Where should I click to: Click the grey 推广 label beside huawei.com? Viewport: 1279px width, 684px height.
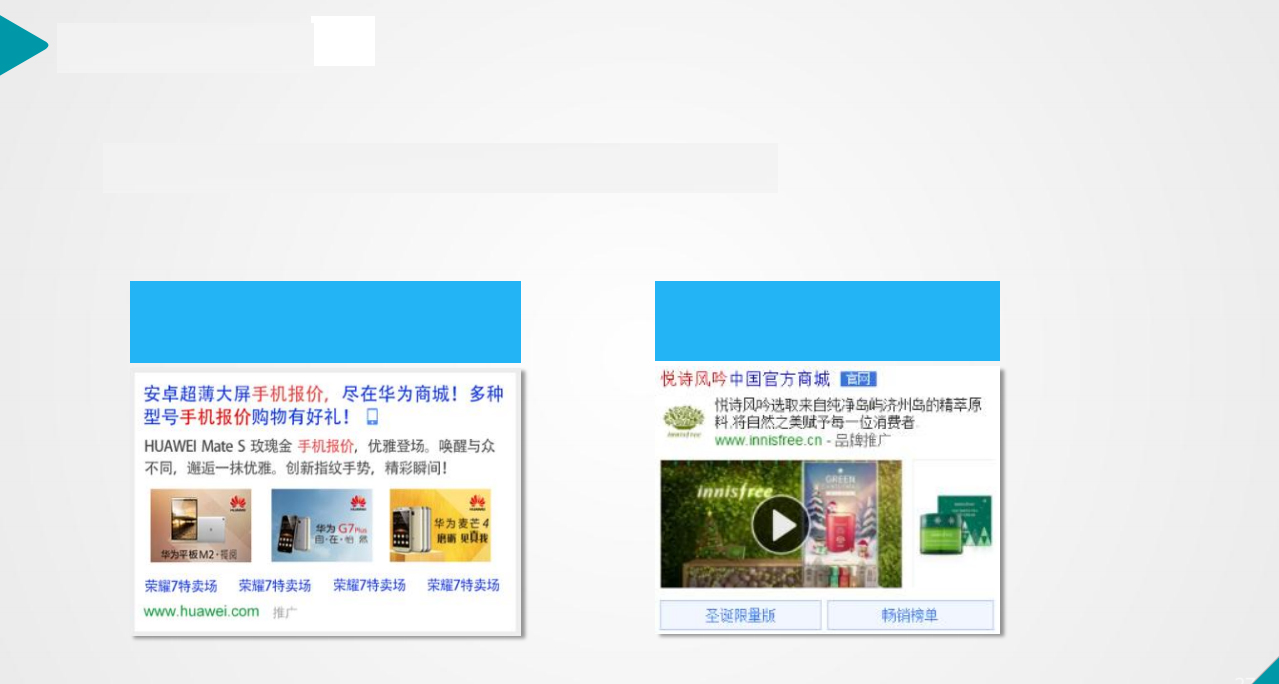(x=285, y=612)
